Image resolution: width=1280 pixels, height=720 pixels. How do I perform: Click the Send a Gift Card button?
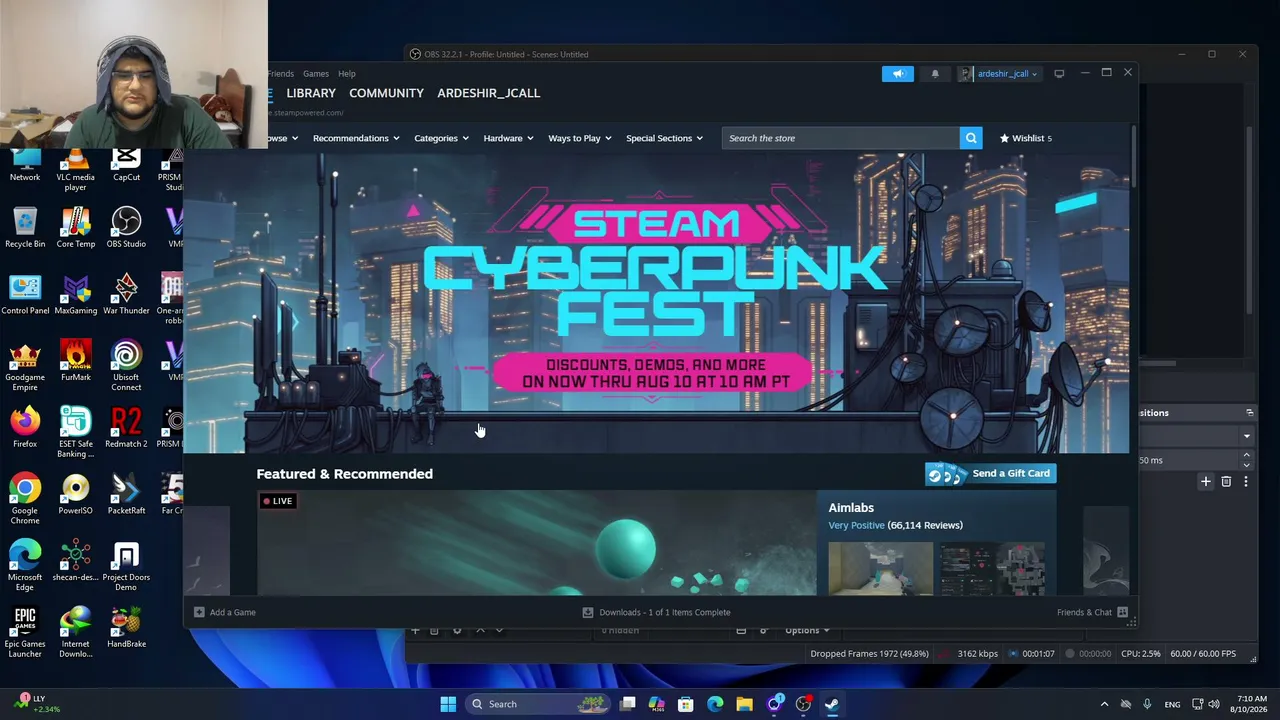click(x=990, y=473)
